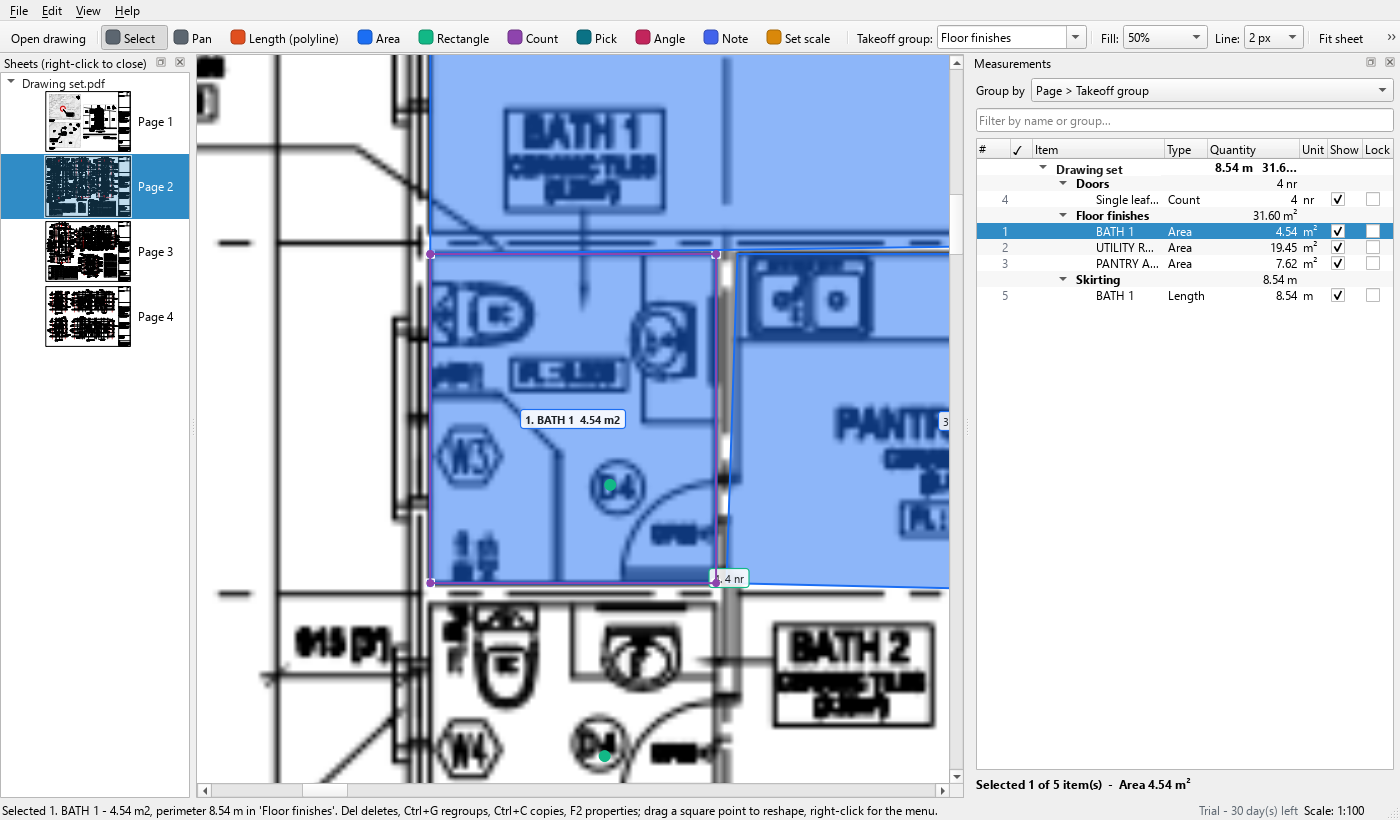
Task: Collapse the Floor finishes group
Action: pyautogui.click(x=1064, y=215)
